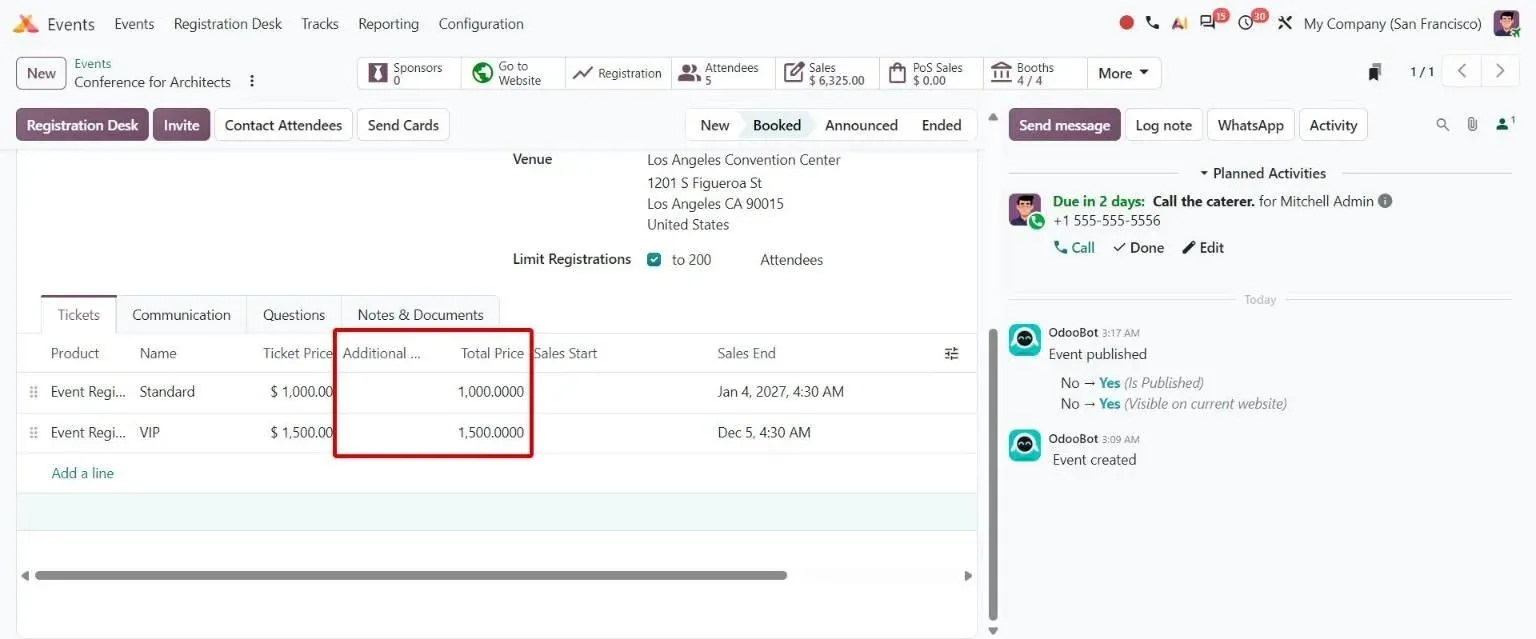Click Add a line in tickets

tap(82, 473)
